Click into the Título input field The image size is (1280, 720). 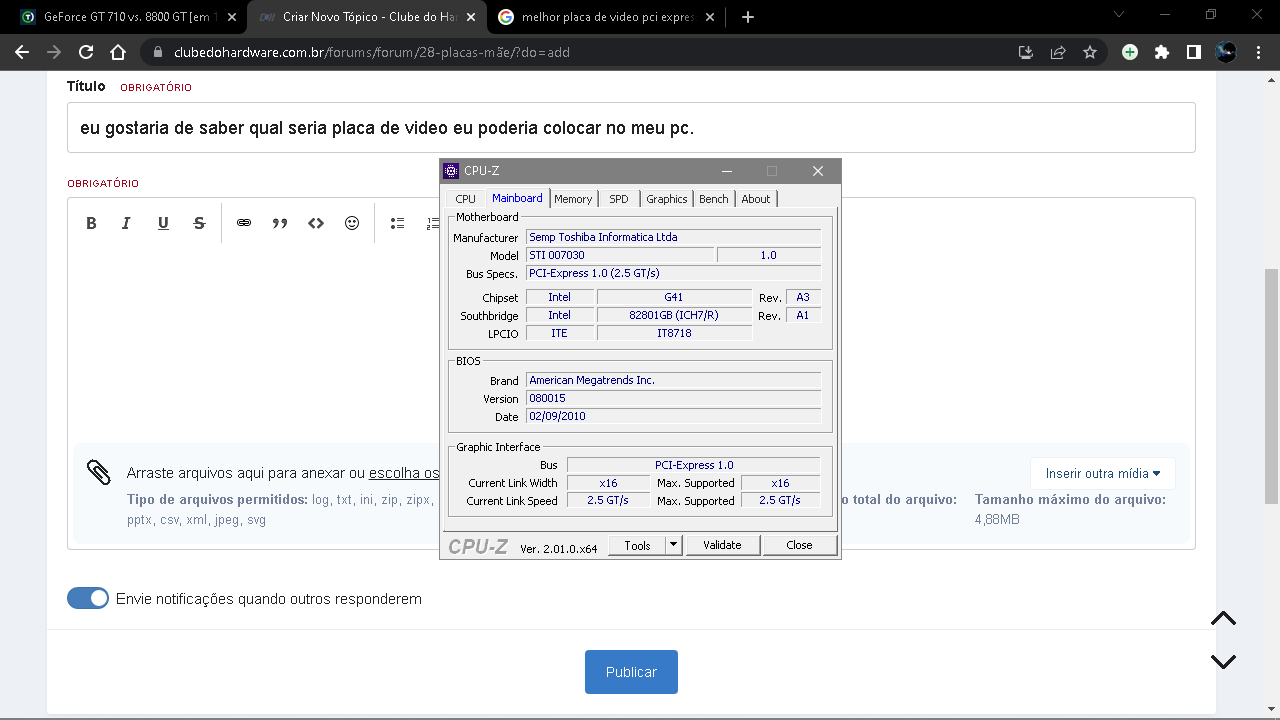coord(631,128)
